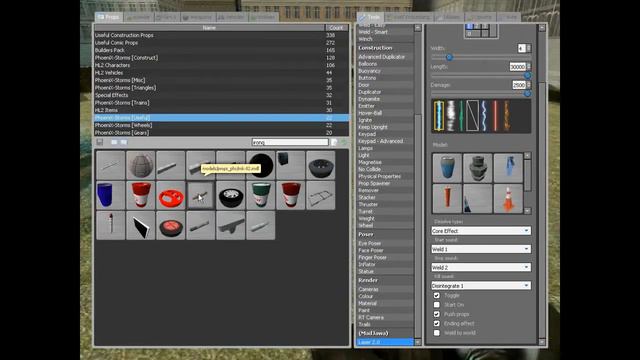Screen dimensions: 640x360
Task: Select the black flat panel prop
Action: pos(140,225)
